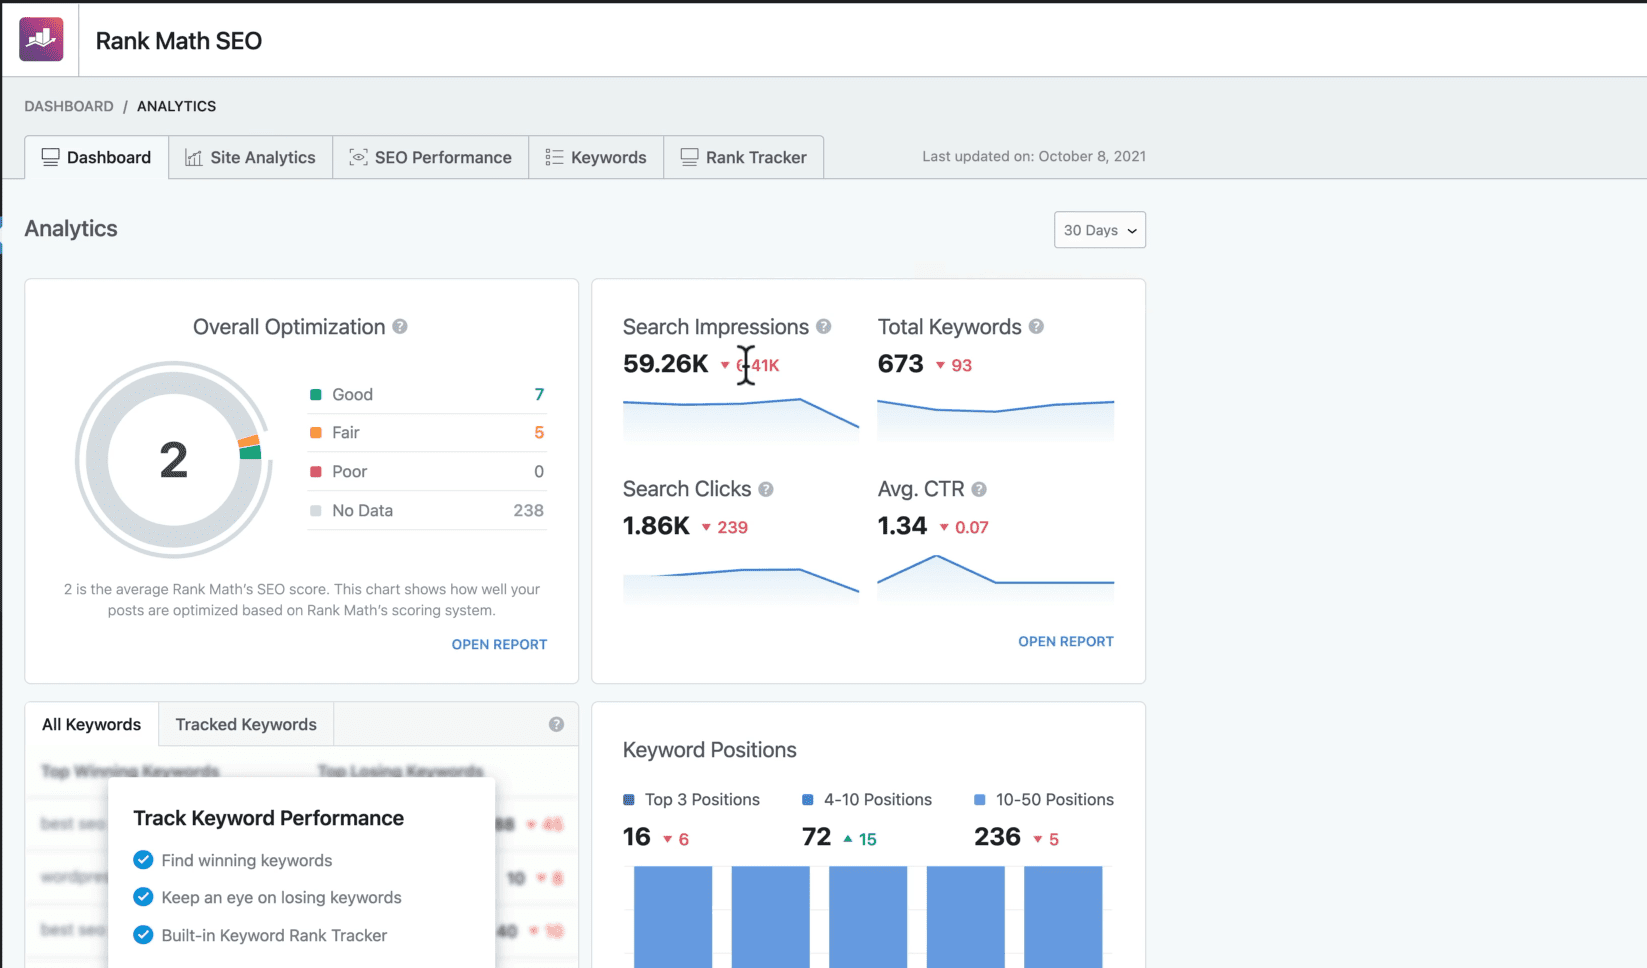
Task: Click the orange Fair legend swatch
Action: 316,433
